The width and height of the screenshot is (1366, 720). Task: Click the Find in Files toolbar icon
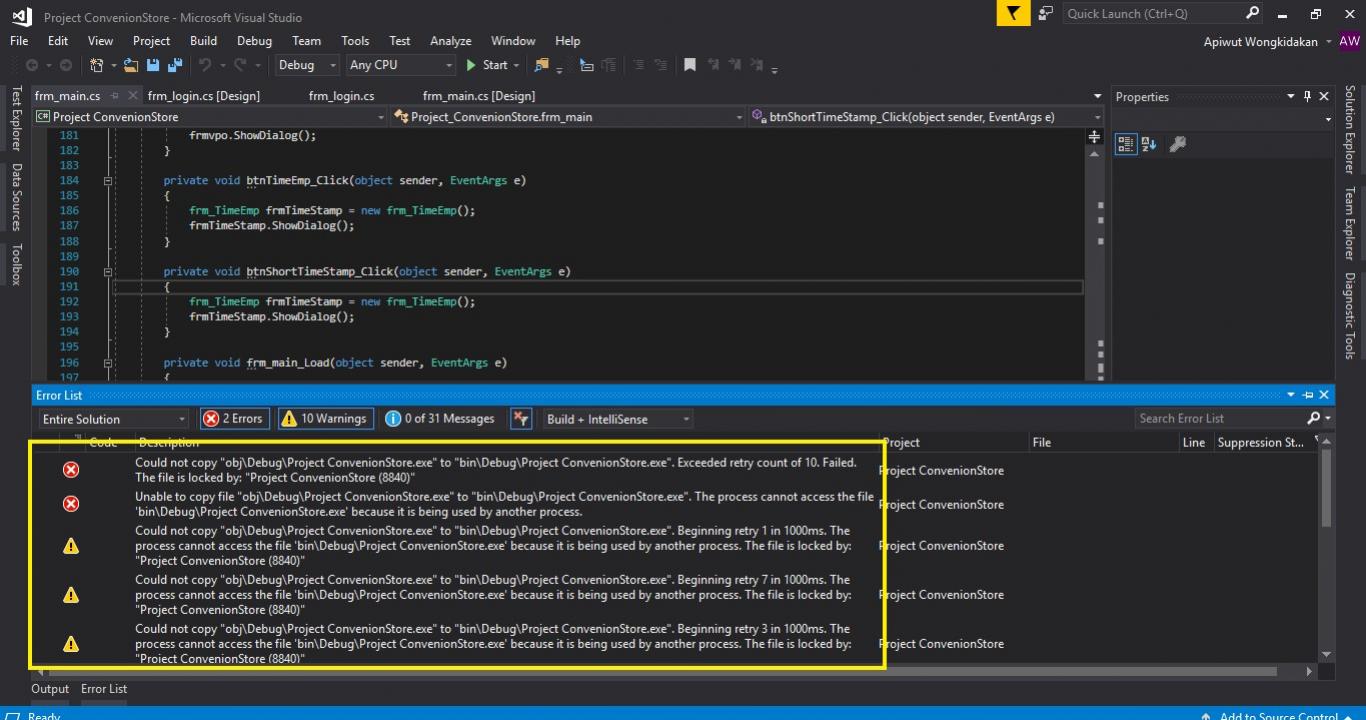(542, 65)
